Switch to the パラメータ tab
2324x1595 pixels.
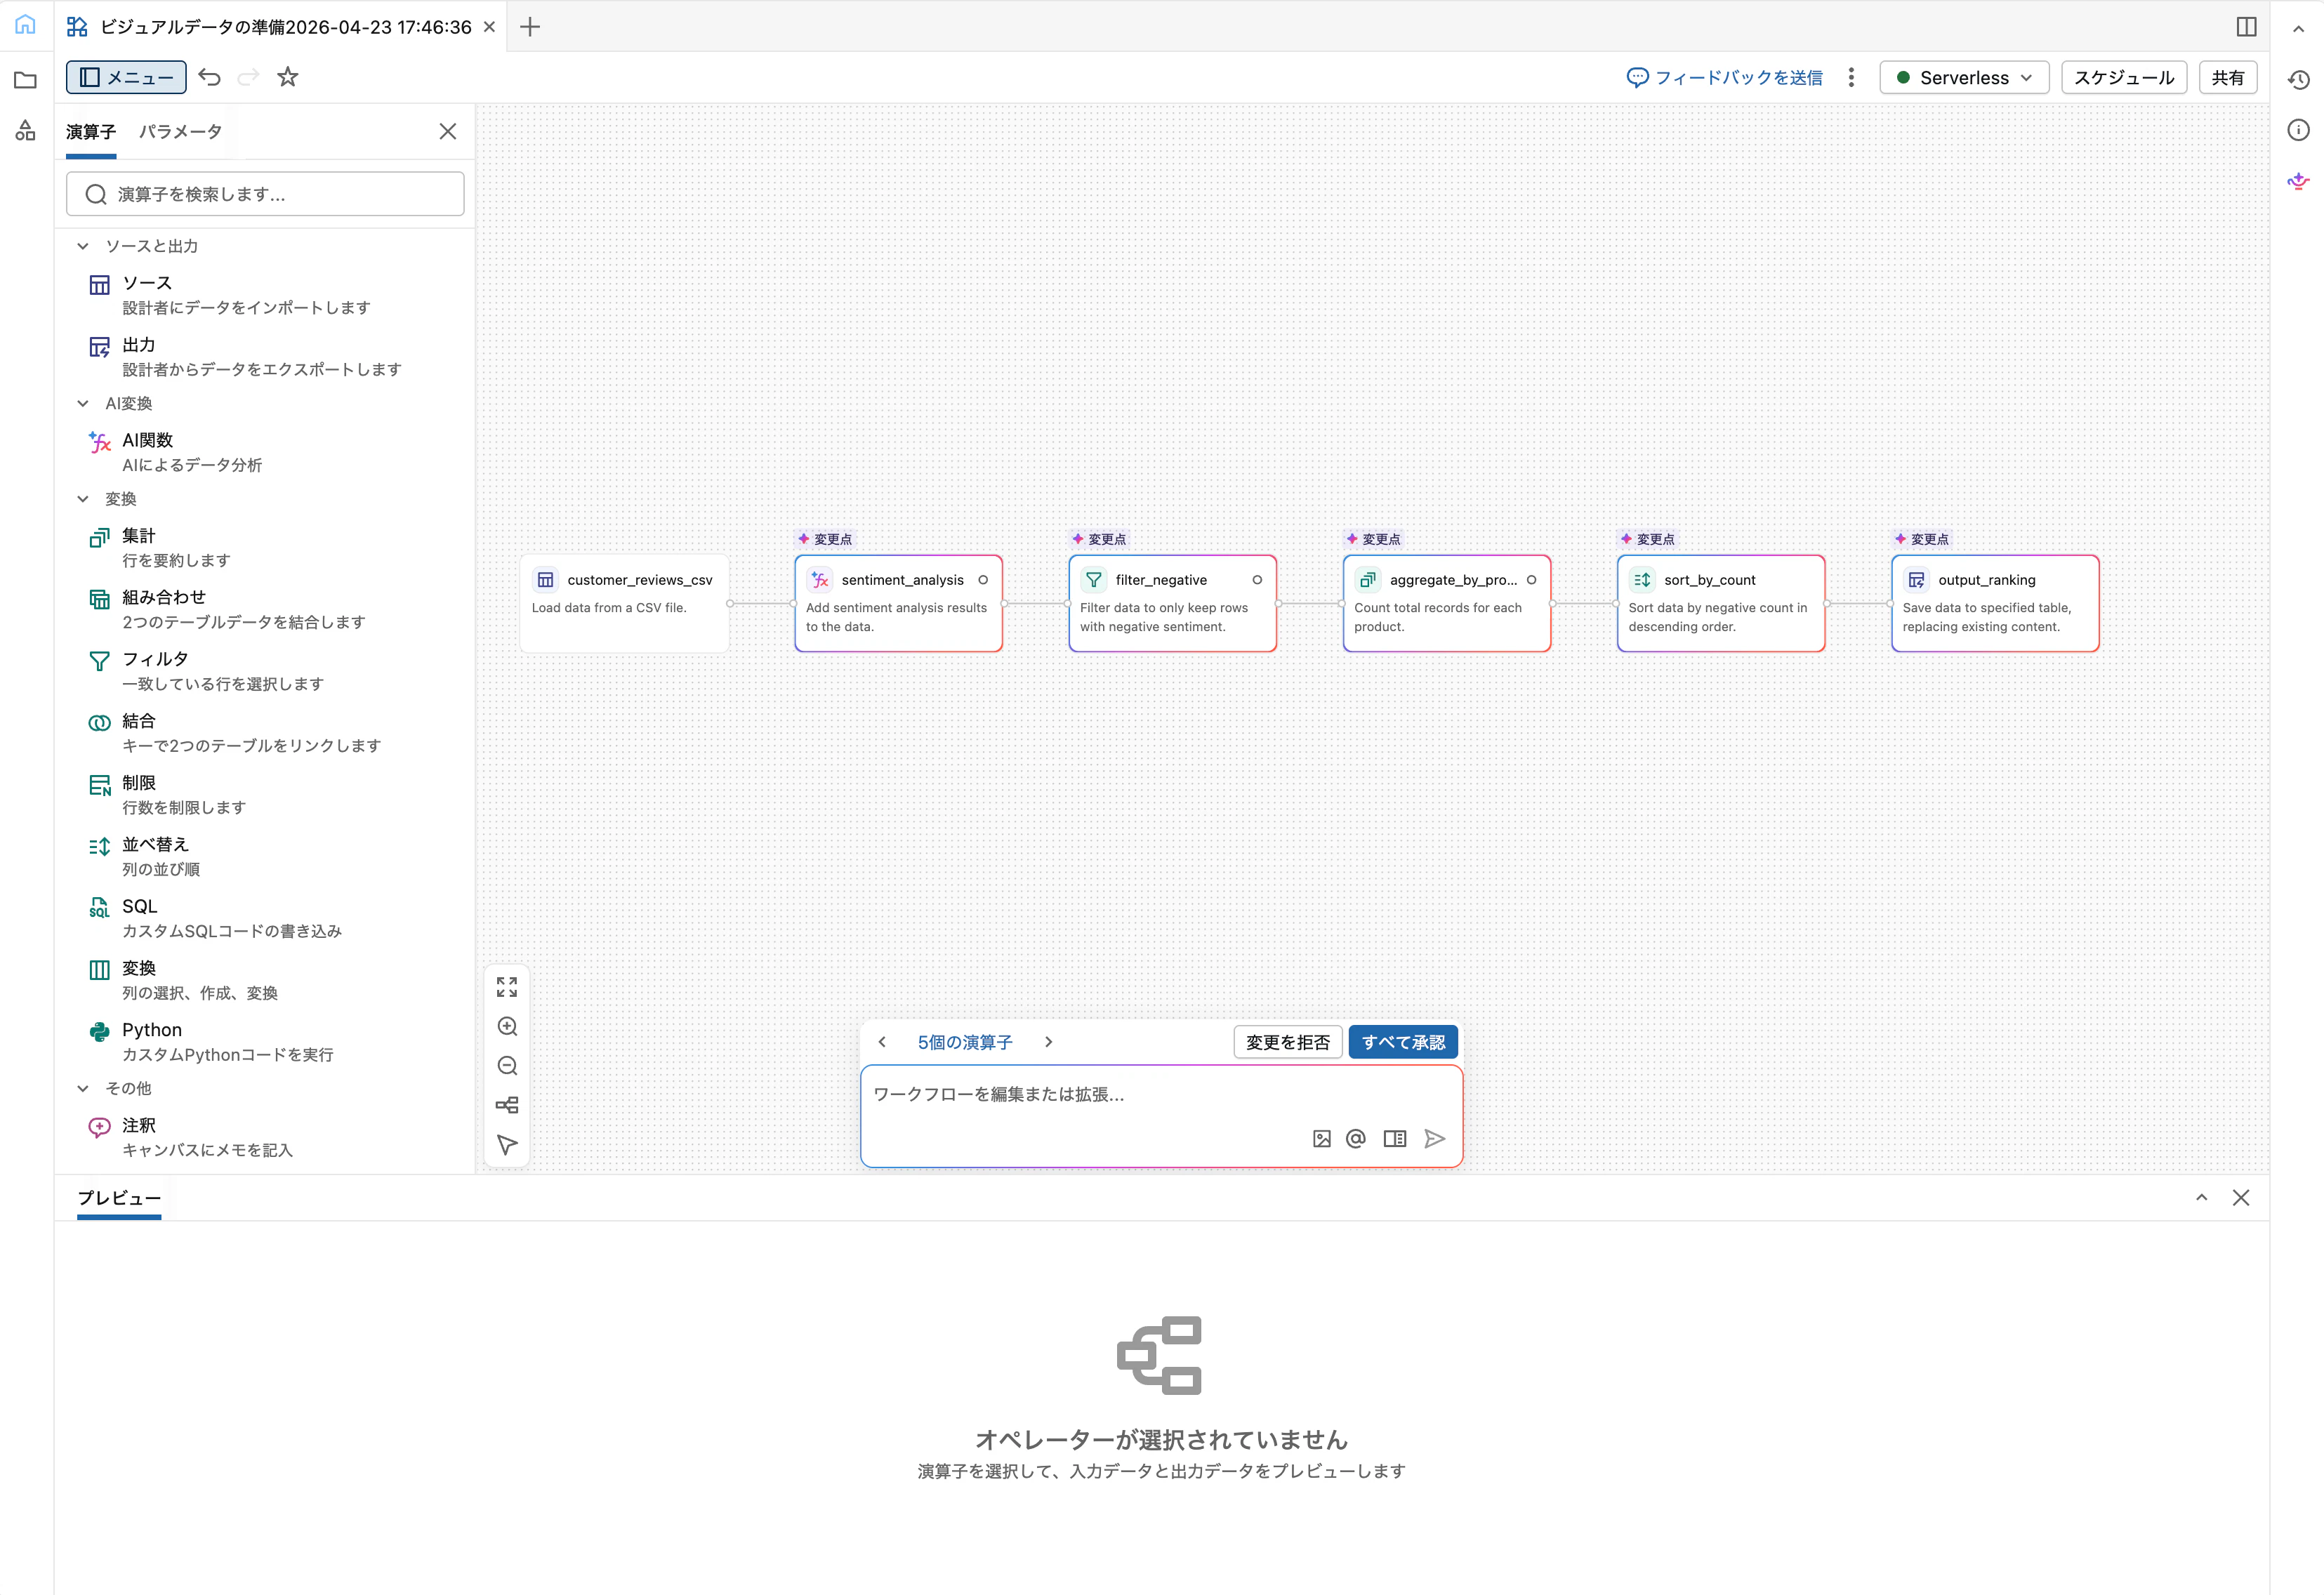[x=180, y=131]
